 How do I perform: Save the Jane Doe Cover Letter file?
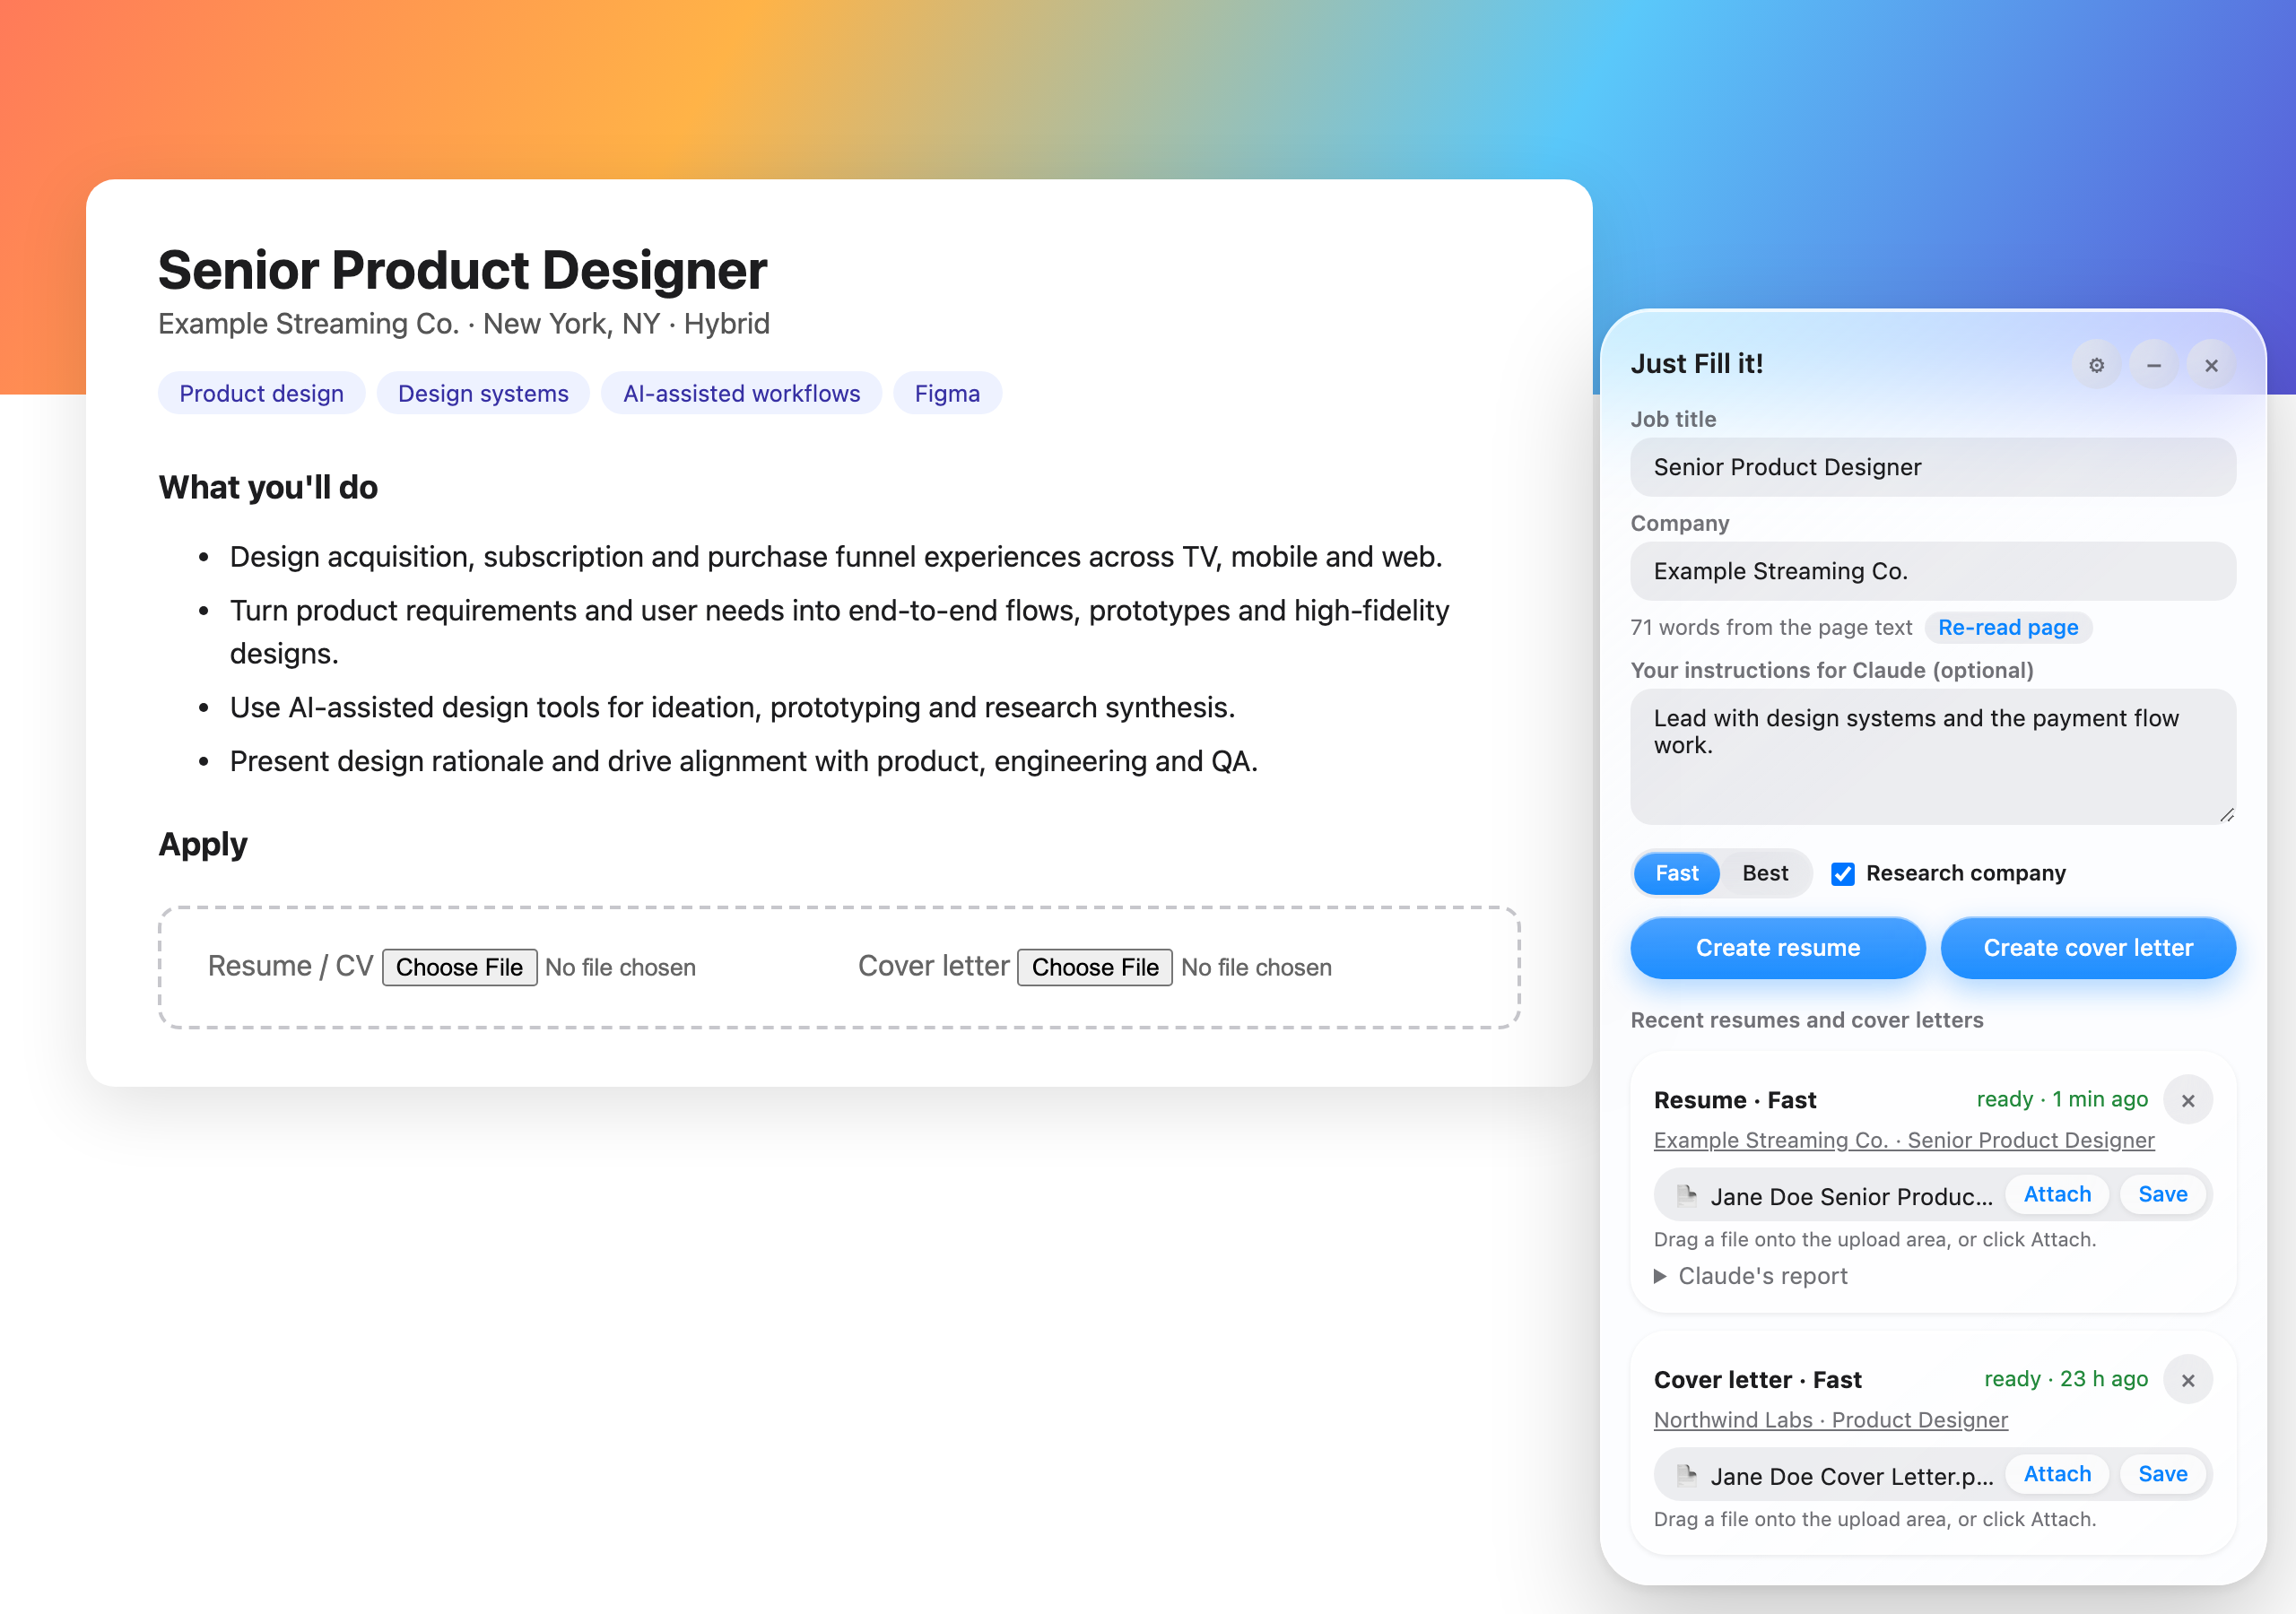2163,1474
